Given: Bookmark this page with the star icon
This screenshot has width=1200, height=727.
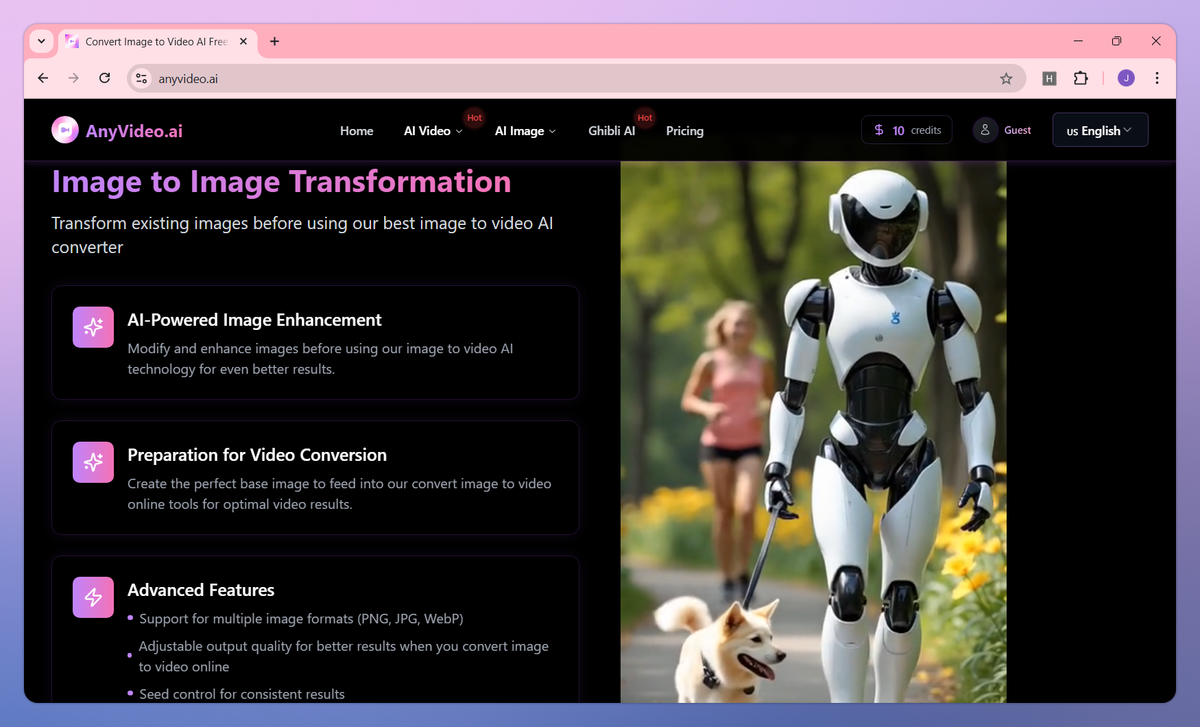Looking at the screenshot, I should [1006, 78].
